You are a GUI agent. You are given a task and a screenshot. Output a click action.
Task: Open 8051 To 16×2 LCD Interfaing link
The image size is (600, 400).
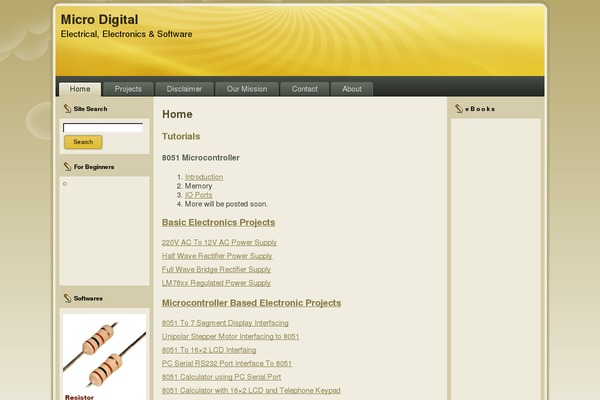[209, 350]
